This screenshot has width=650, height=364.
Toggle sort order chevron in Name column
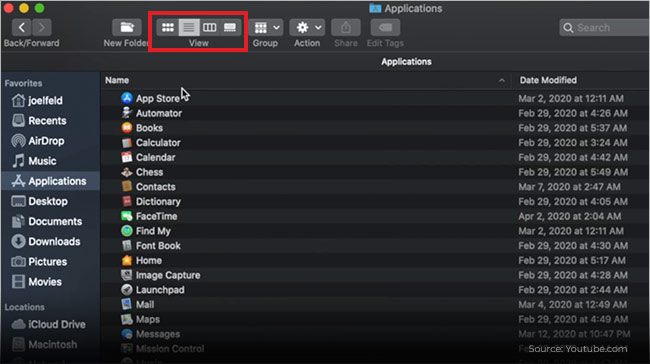pyautogui.click(x=502, y=80)
